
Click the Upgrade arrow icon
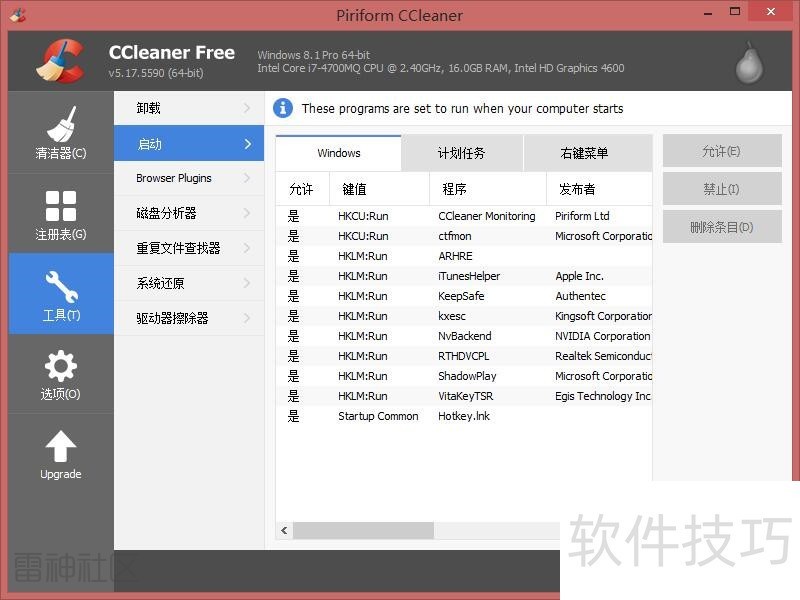click(60, 443)
